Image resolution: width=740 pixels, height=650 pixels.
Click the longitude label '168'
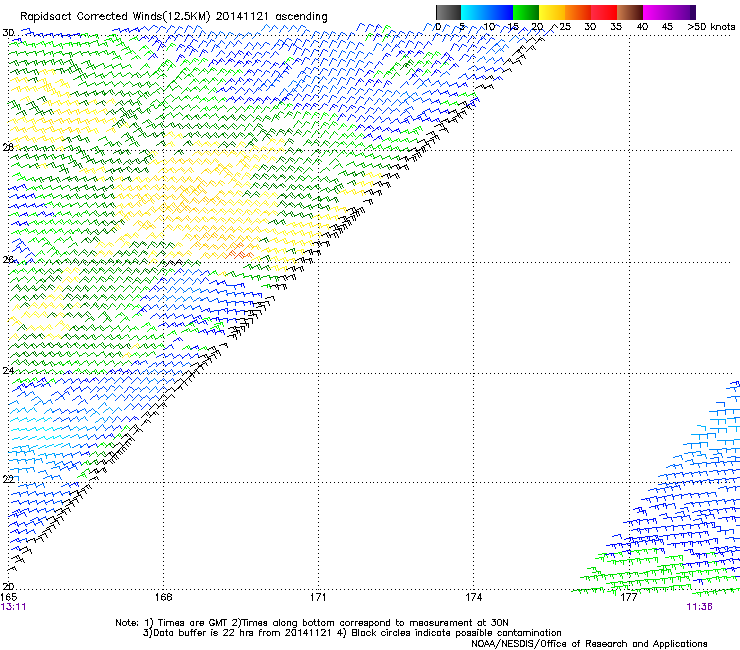coord(163,597)
